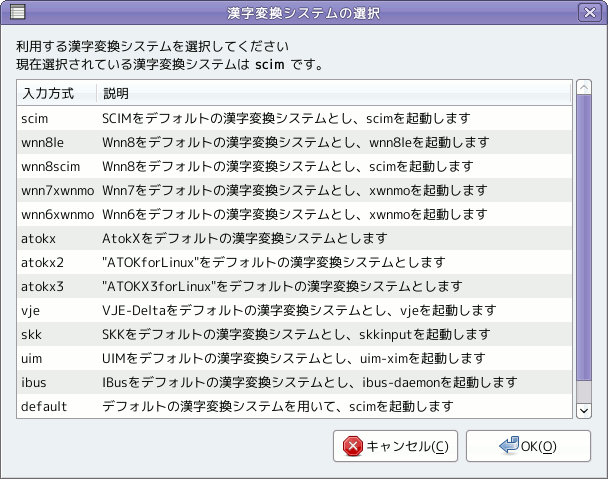Choose the atokx row
Screen dimensions: 608x479
click(294, 238)
